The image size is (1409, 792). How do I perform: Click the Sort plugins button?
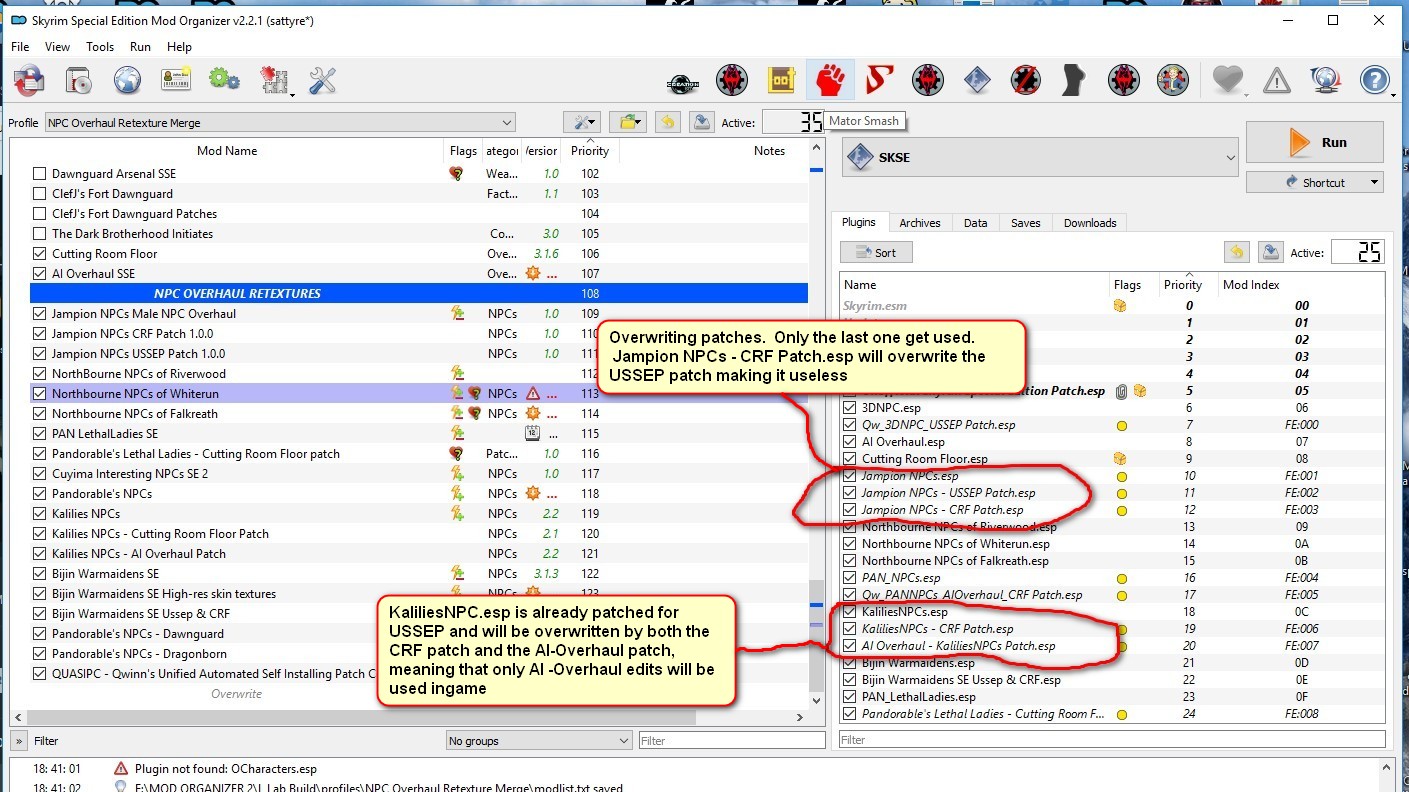coord(876,253)
